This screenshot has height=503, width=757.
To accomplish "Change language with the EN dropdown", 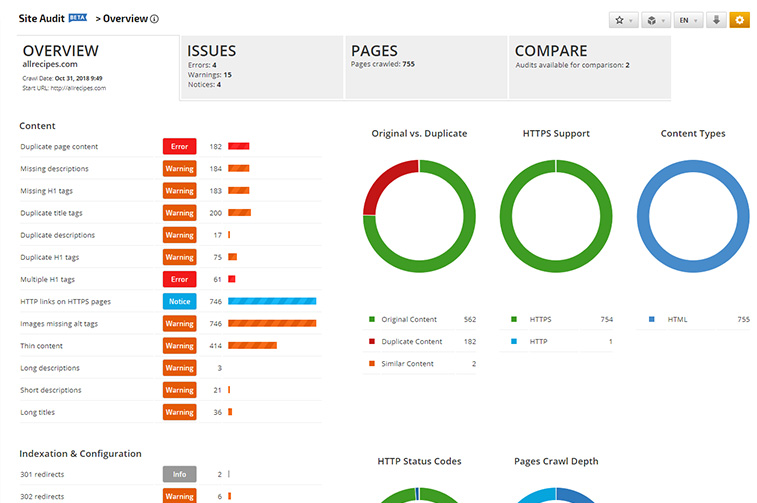I will [688, 20].
